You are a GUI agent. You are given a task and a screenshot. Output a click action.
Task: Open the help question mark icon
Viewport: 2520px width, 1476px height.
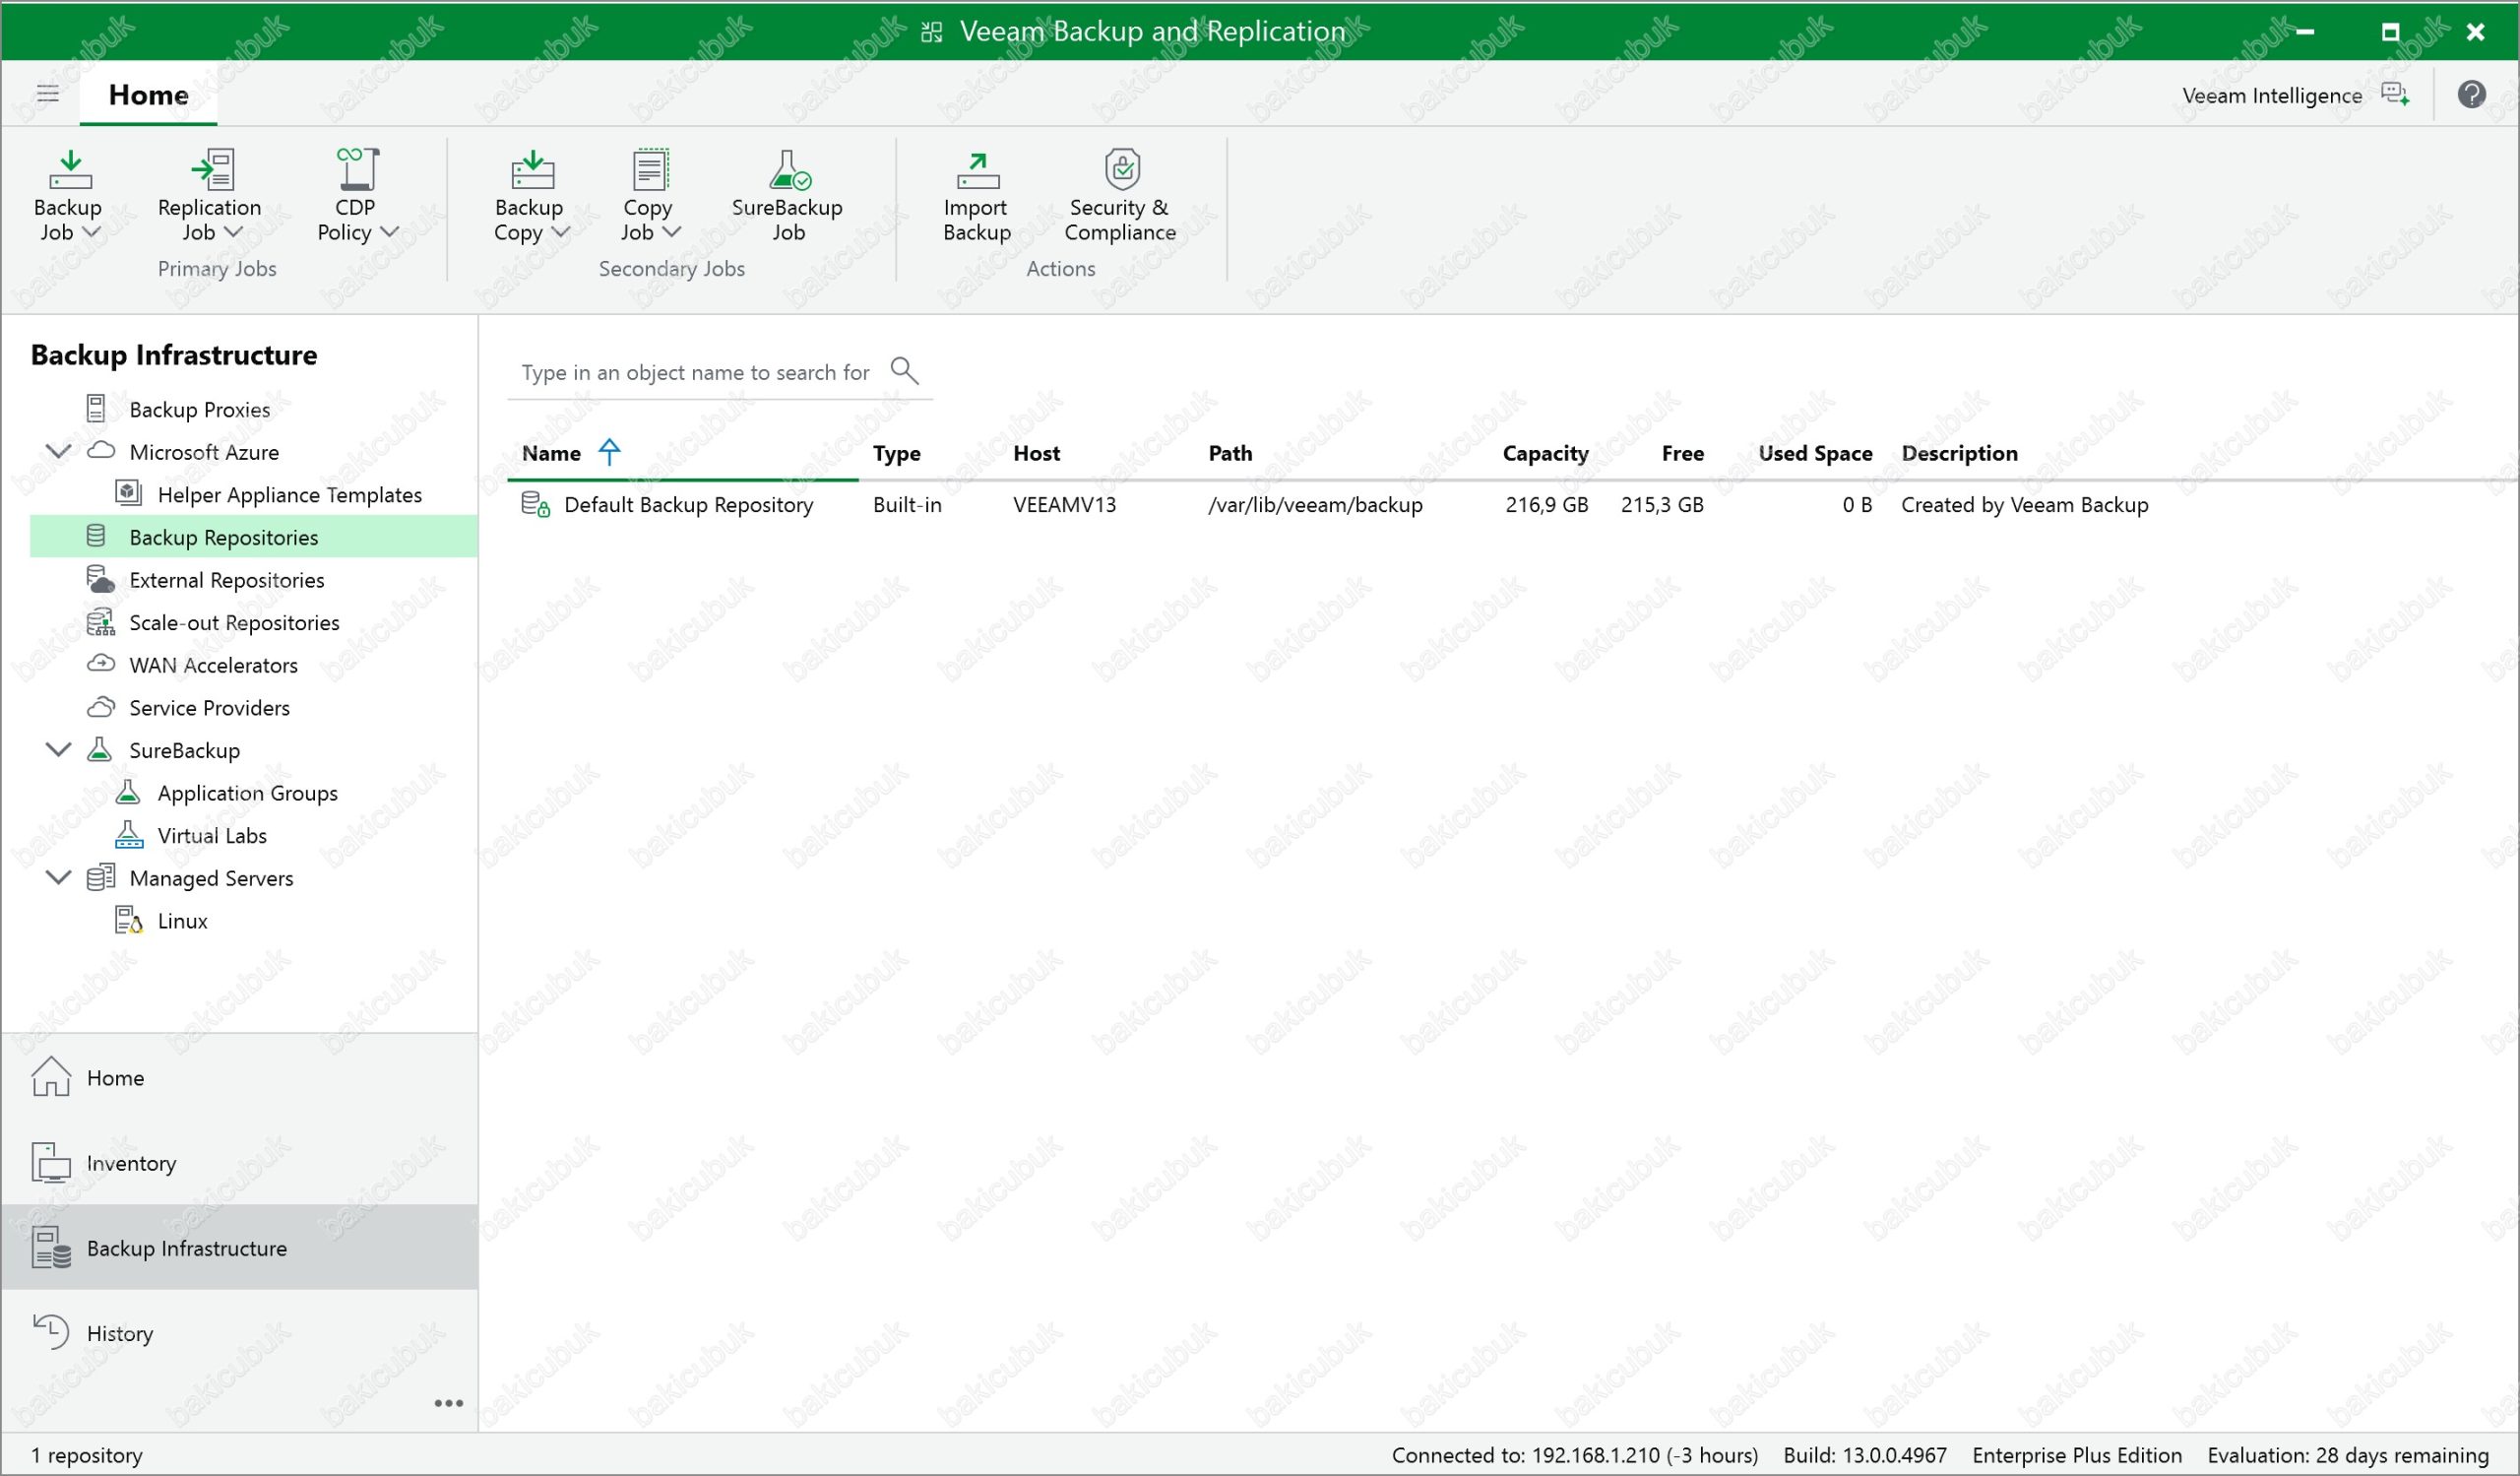[2471, 95]
